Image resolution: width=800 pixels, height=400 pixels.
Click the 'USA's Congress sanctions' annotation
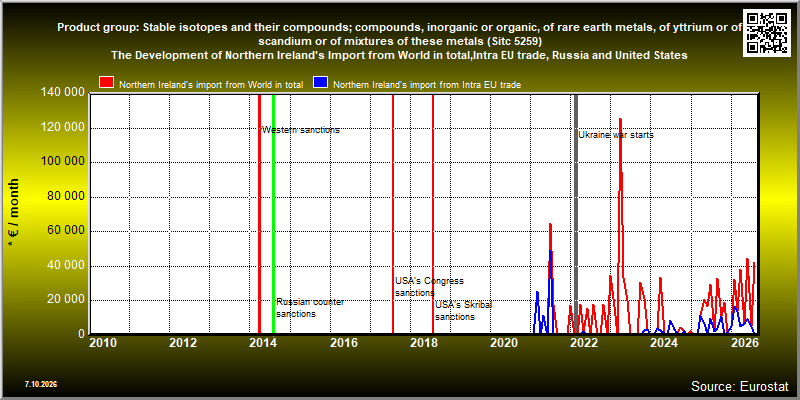[429, 287]
